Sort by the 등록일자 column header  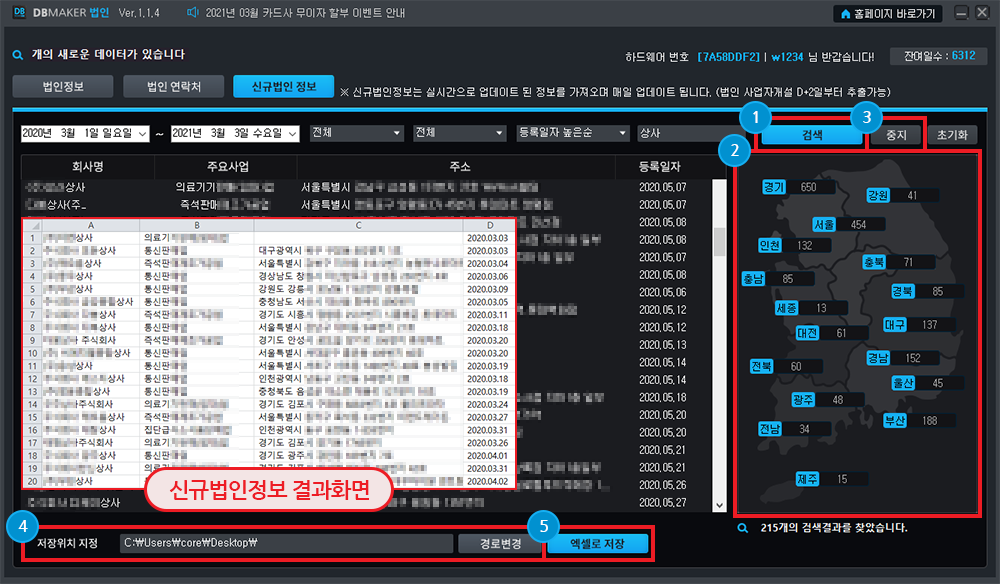tap(660, 166)
